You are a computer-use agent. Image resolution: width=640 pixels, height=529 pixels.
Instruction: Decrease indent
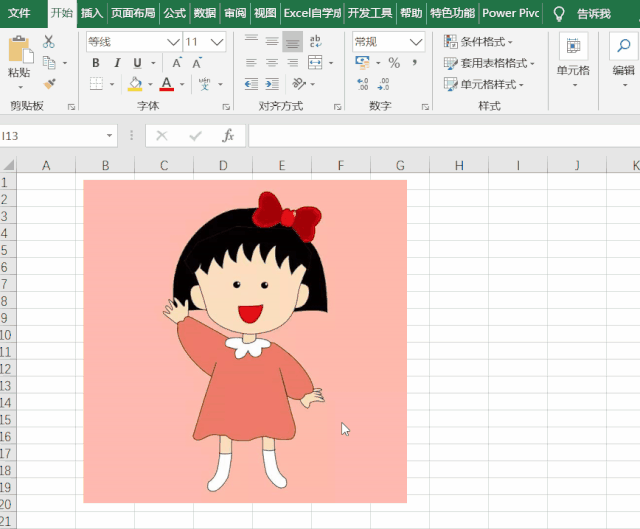pyautogui.click(x=251, y=84)
